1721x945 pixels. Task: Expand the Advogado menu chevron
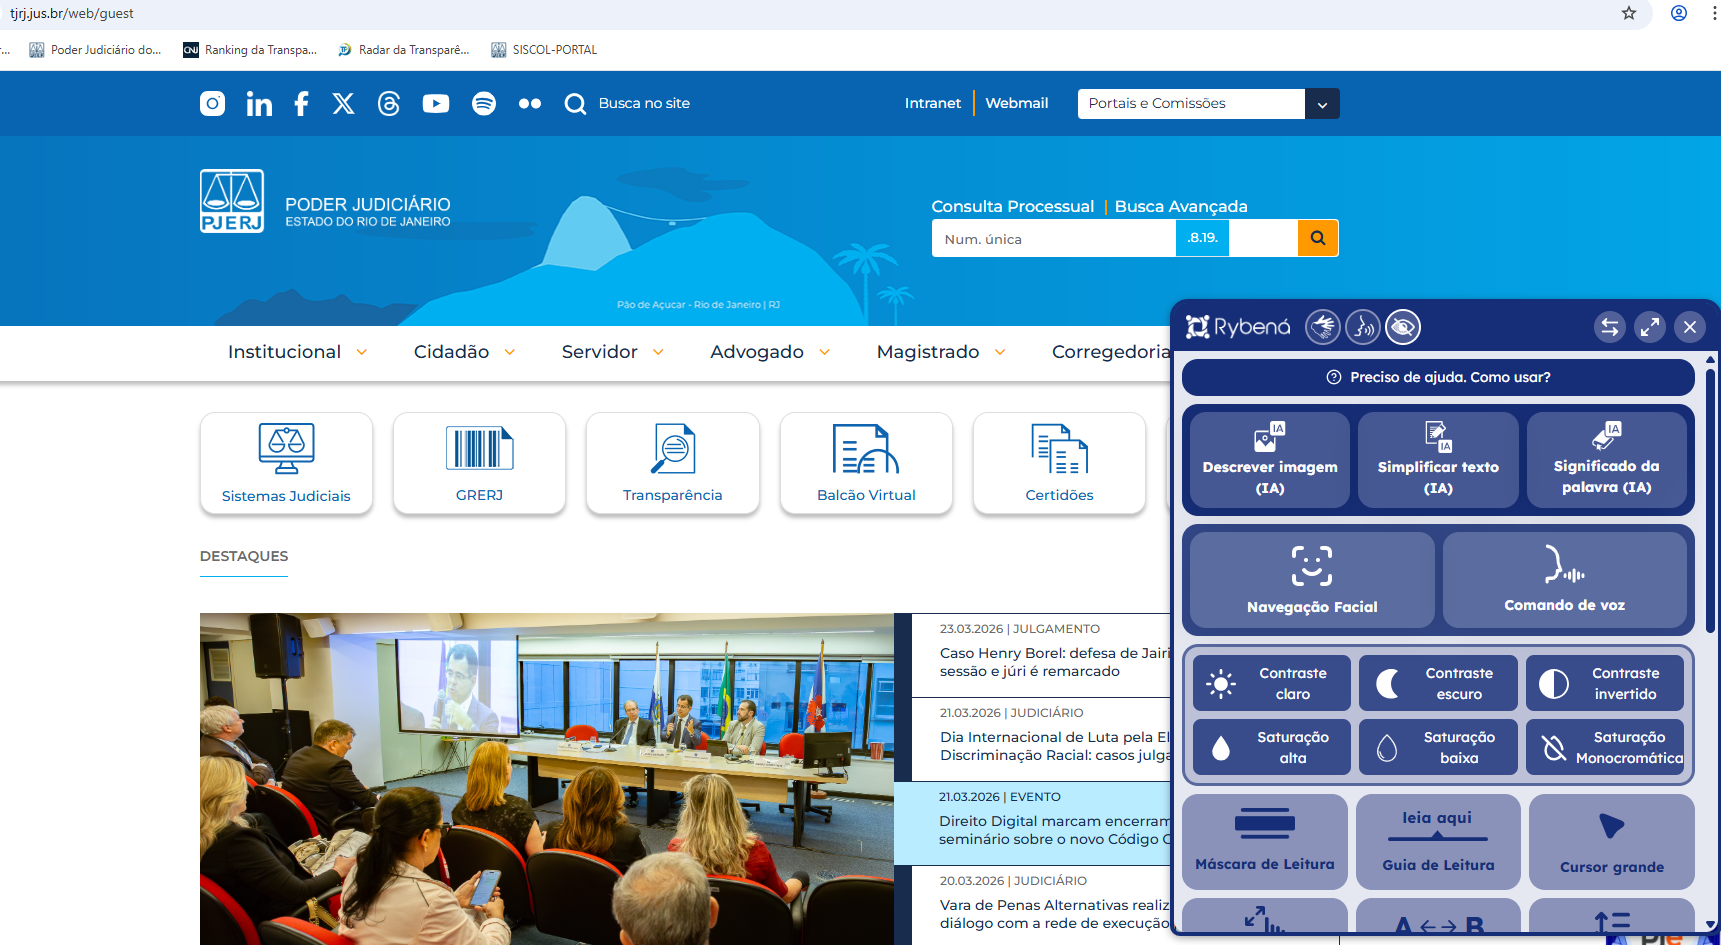pyautogui.click(x=825, y=352)
